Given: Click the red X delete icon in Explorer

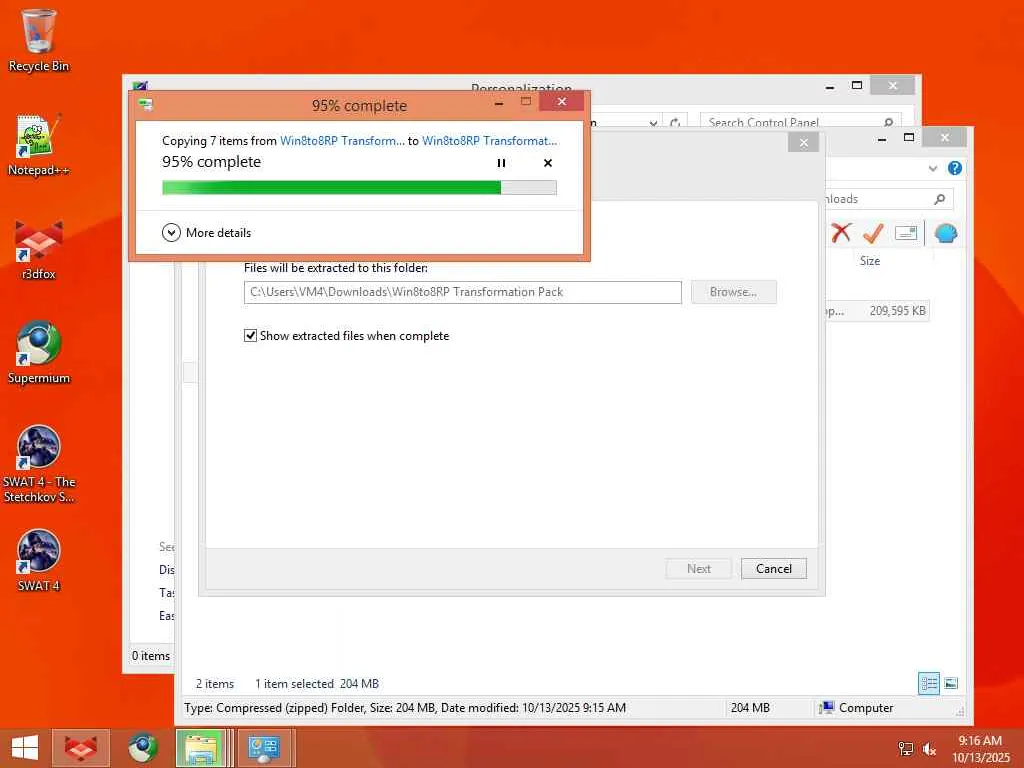Looking at the screenshot, I should [841, 232].
